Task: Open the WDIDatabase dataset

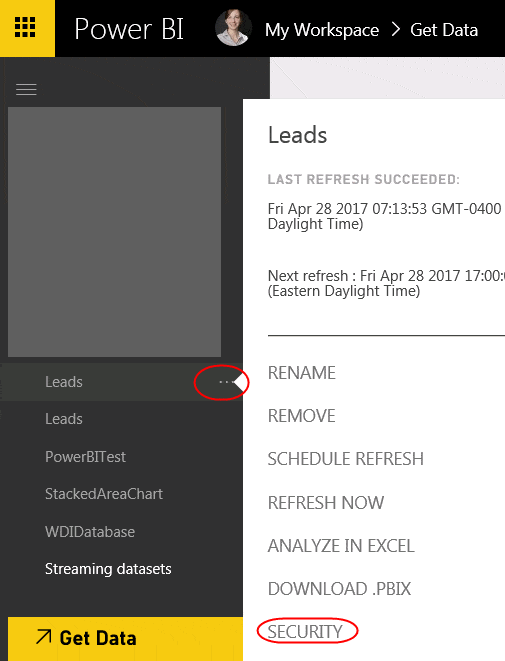Action: tap(90, 532)
